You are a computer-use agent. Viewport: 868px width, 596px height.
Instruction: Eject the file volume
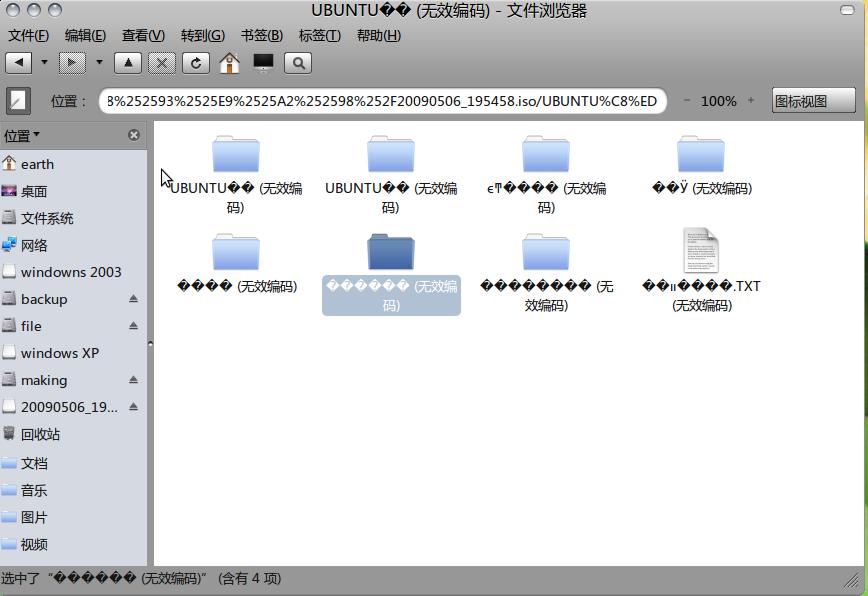pos(133,326)
